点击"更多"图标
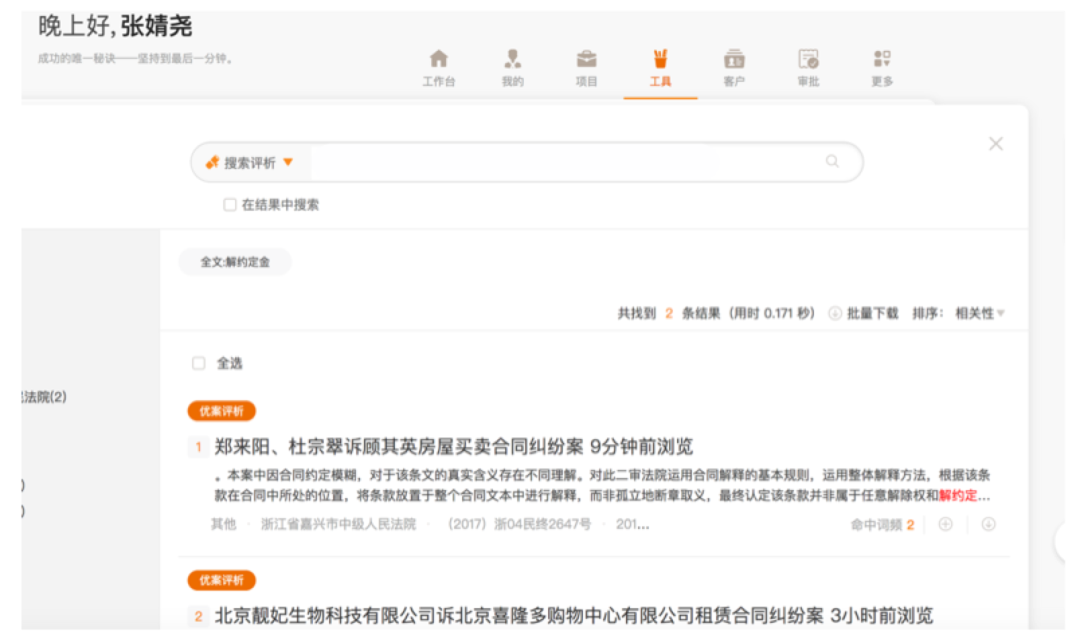This screenshot has height=639, width=1080. (881, 60)
